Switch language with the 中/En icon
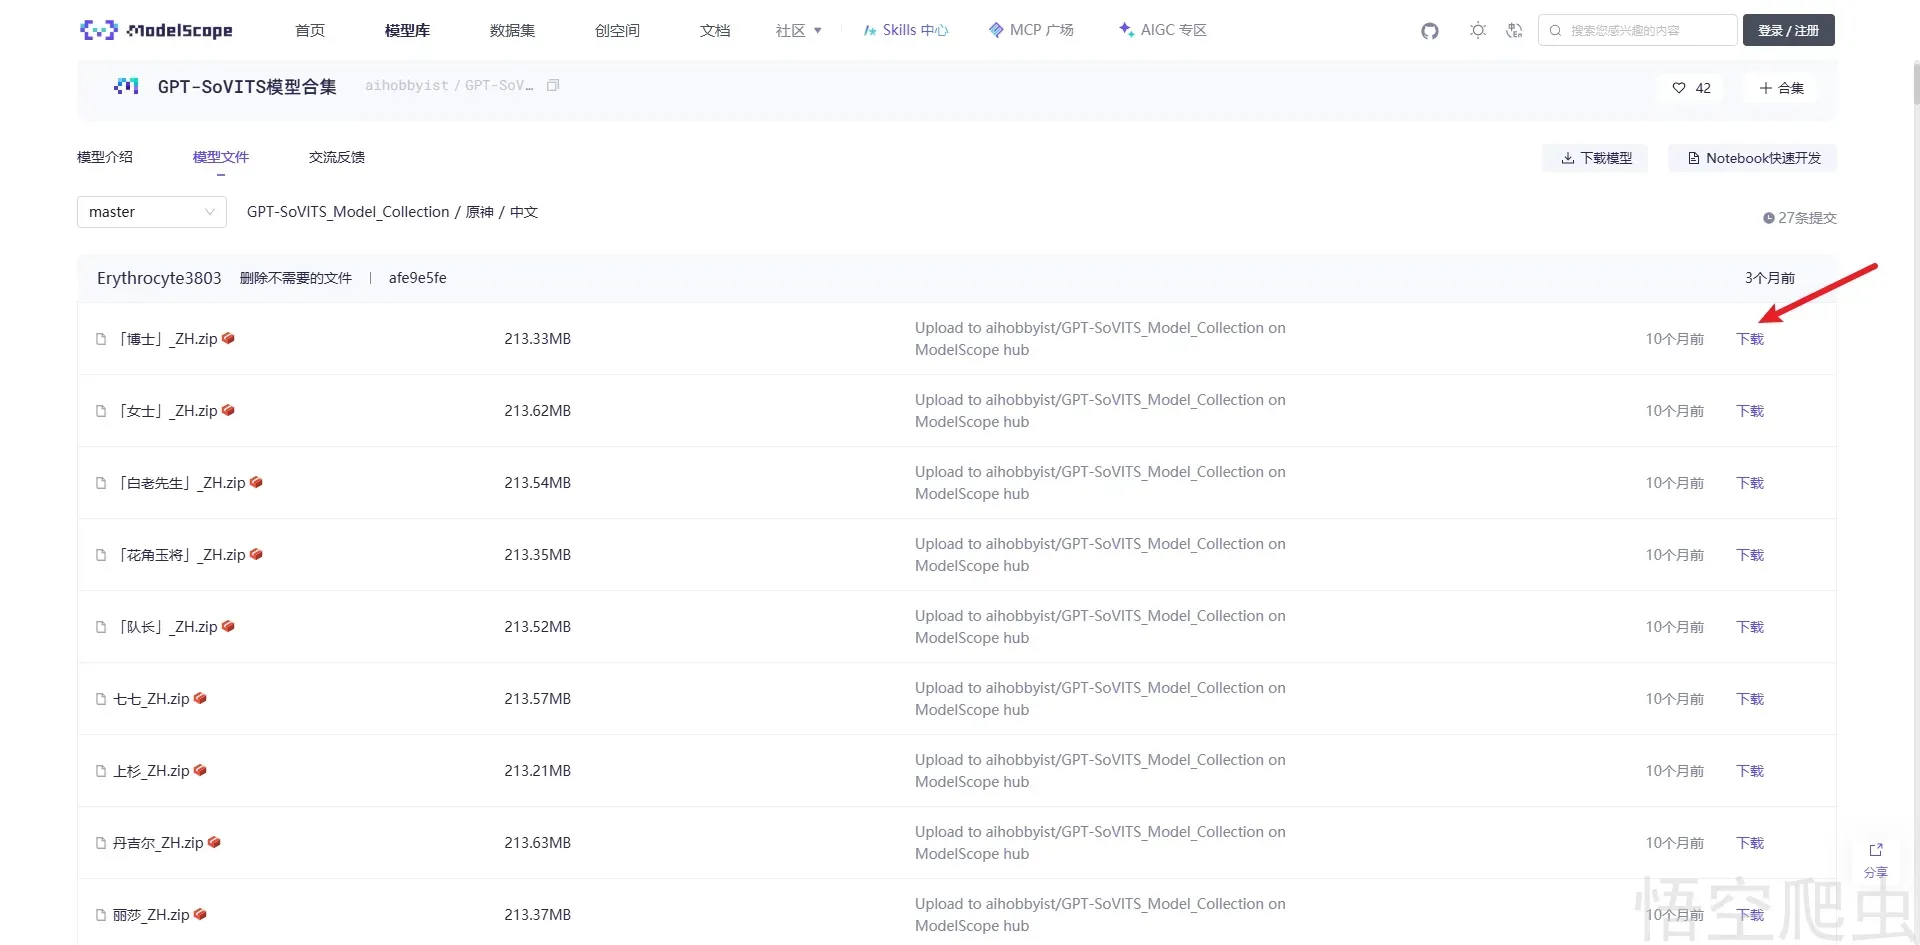The image size is (1920, 945). pyautogui.click(x=1514, y=31)
